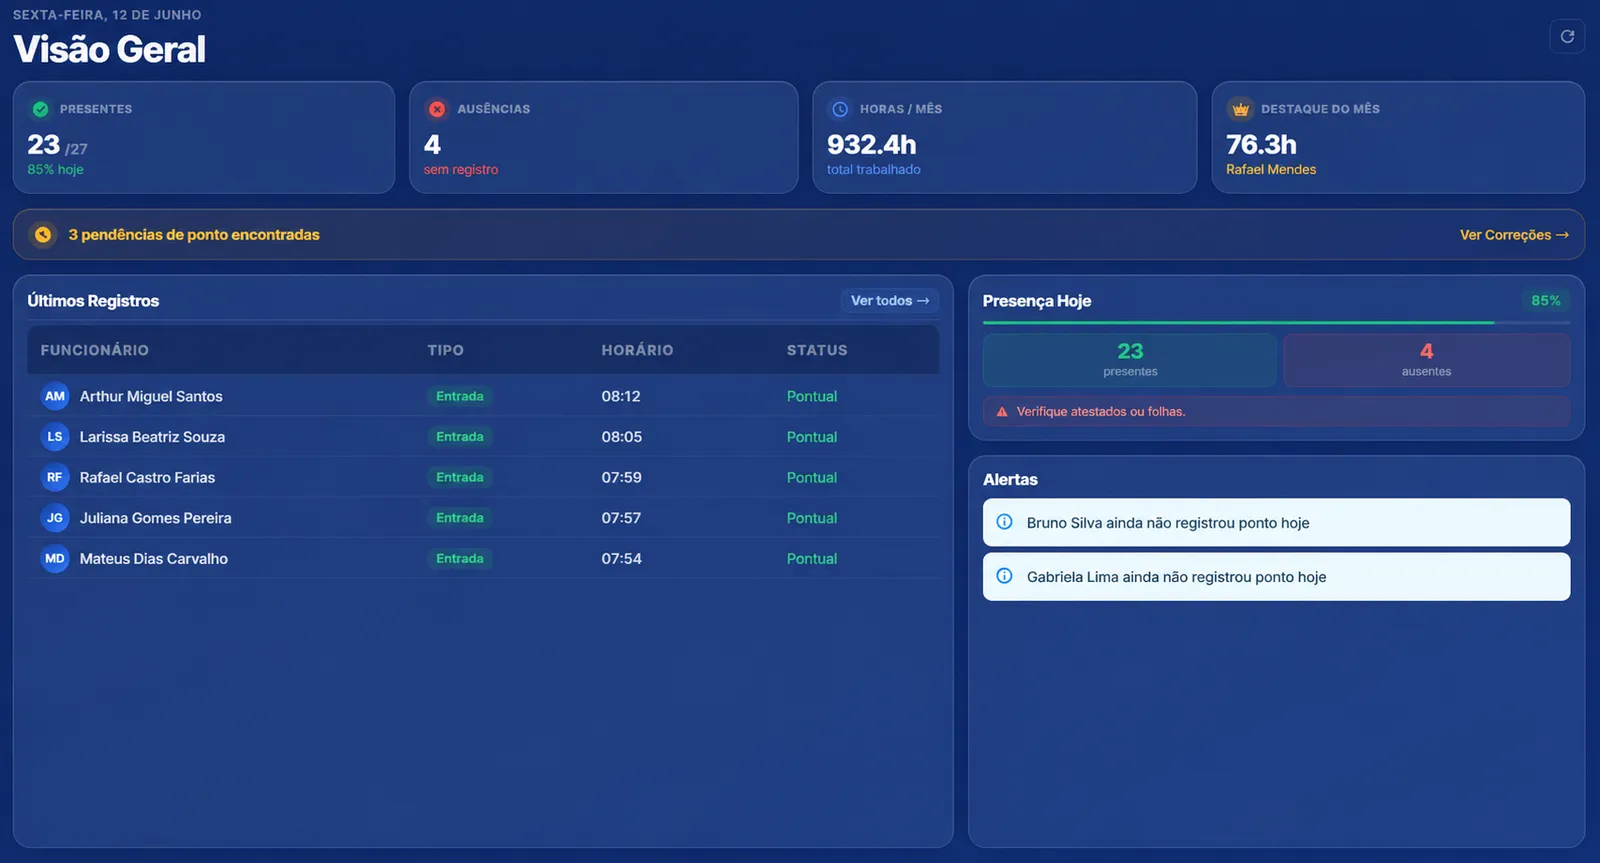Click the info icon in the Gabriela Lima alert

[x=1005, y=576]
